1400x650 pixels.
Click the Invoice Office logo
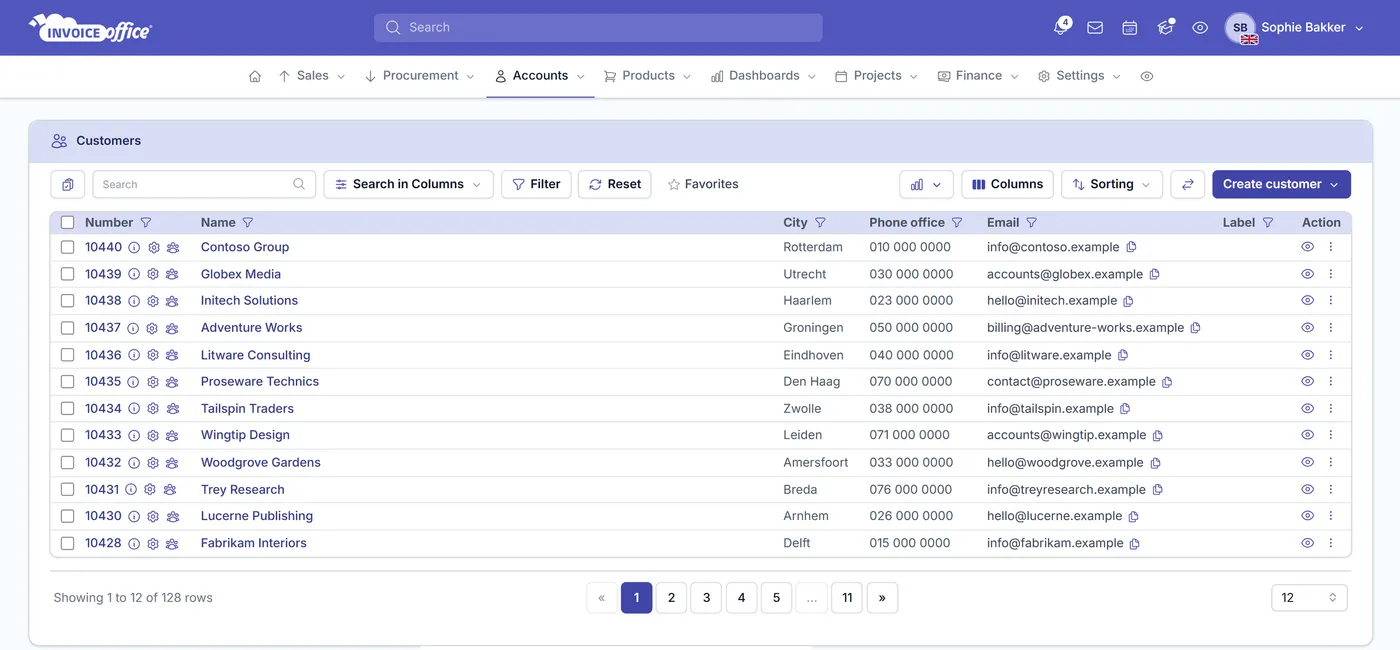(90, 28)
